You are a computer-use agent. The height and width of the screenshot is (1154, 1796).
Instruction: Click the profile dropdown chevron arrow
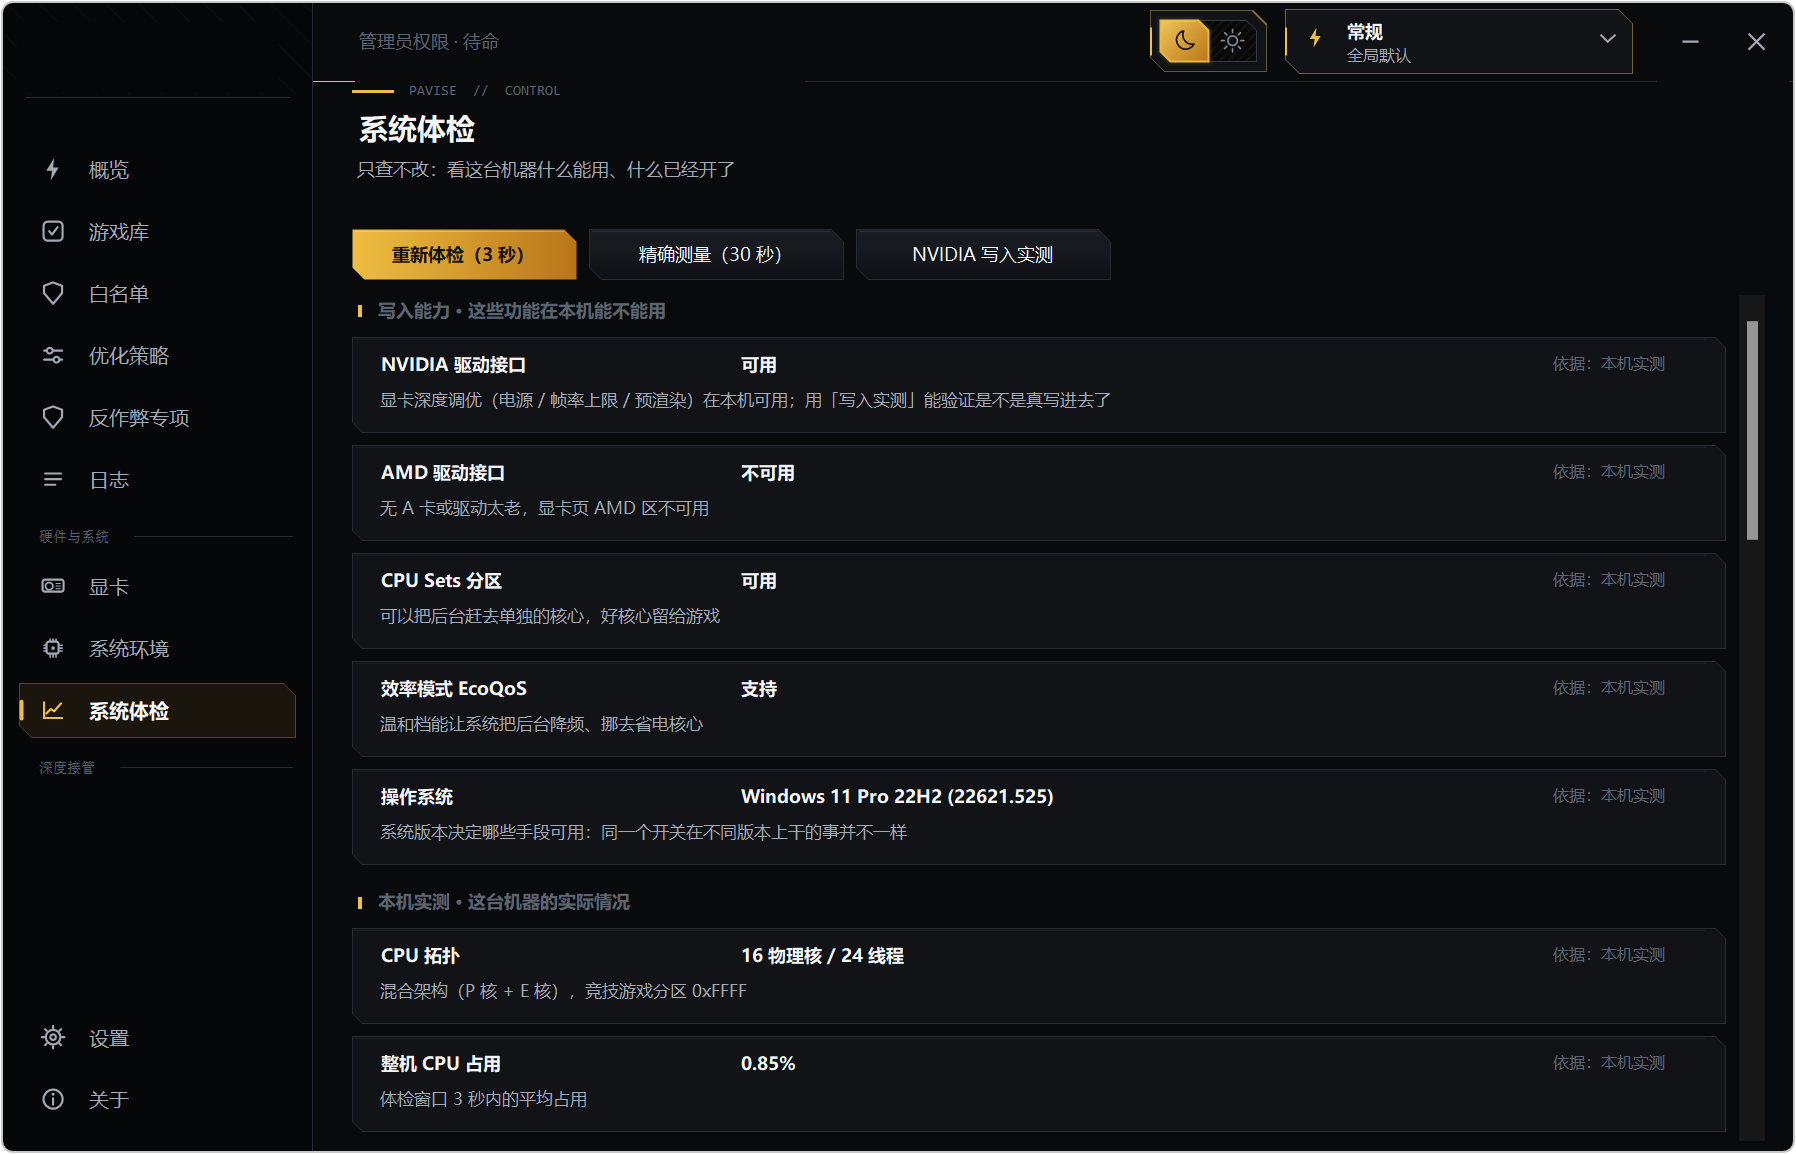point(1607,39)
